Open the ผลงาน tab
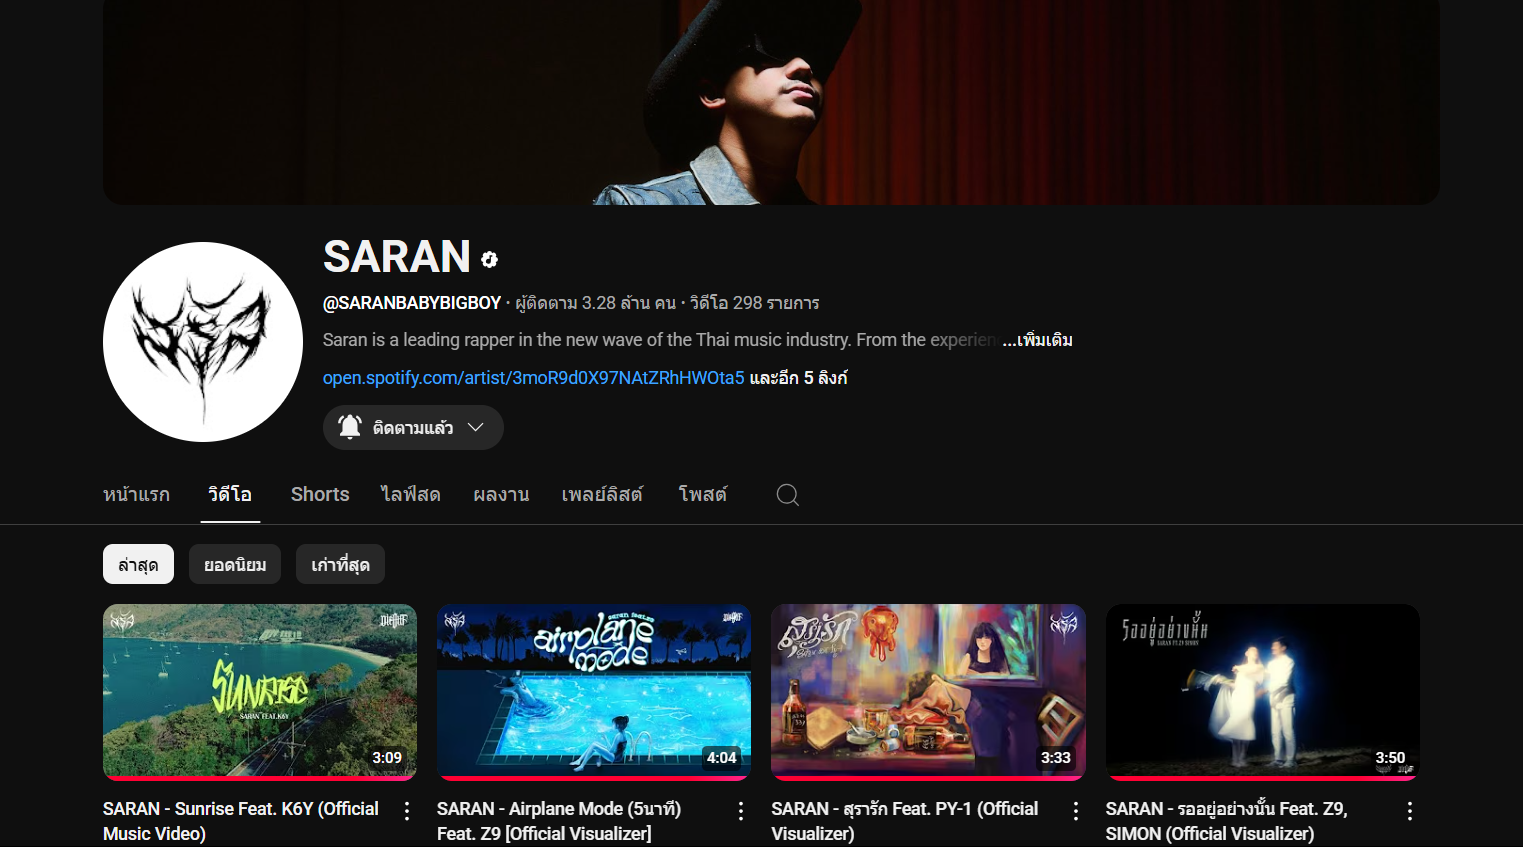This screenshot has width=1523, height=847. coord(501,495)
